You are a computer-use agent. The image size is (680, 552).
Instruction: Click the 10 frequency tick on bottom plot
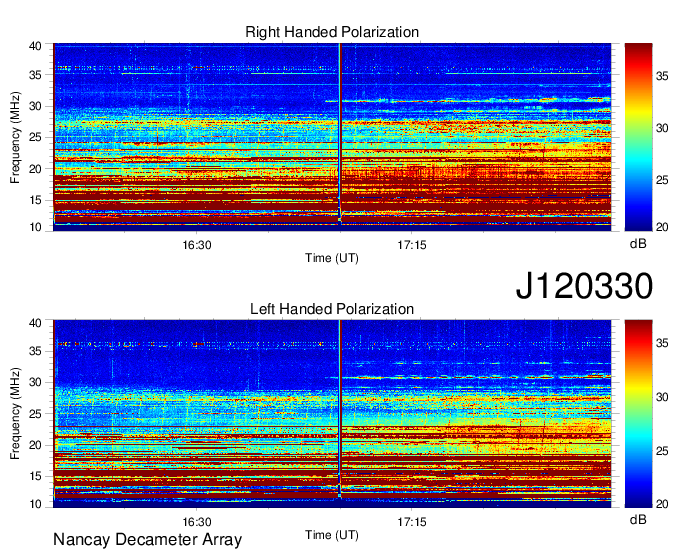[x=35, y=504]
